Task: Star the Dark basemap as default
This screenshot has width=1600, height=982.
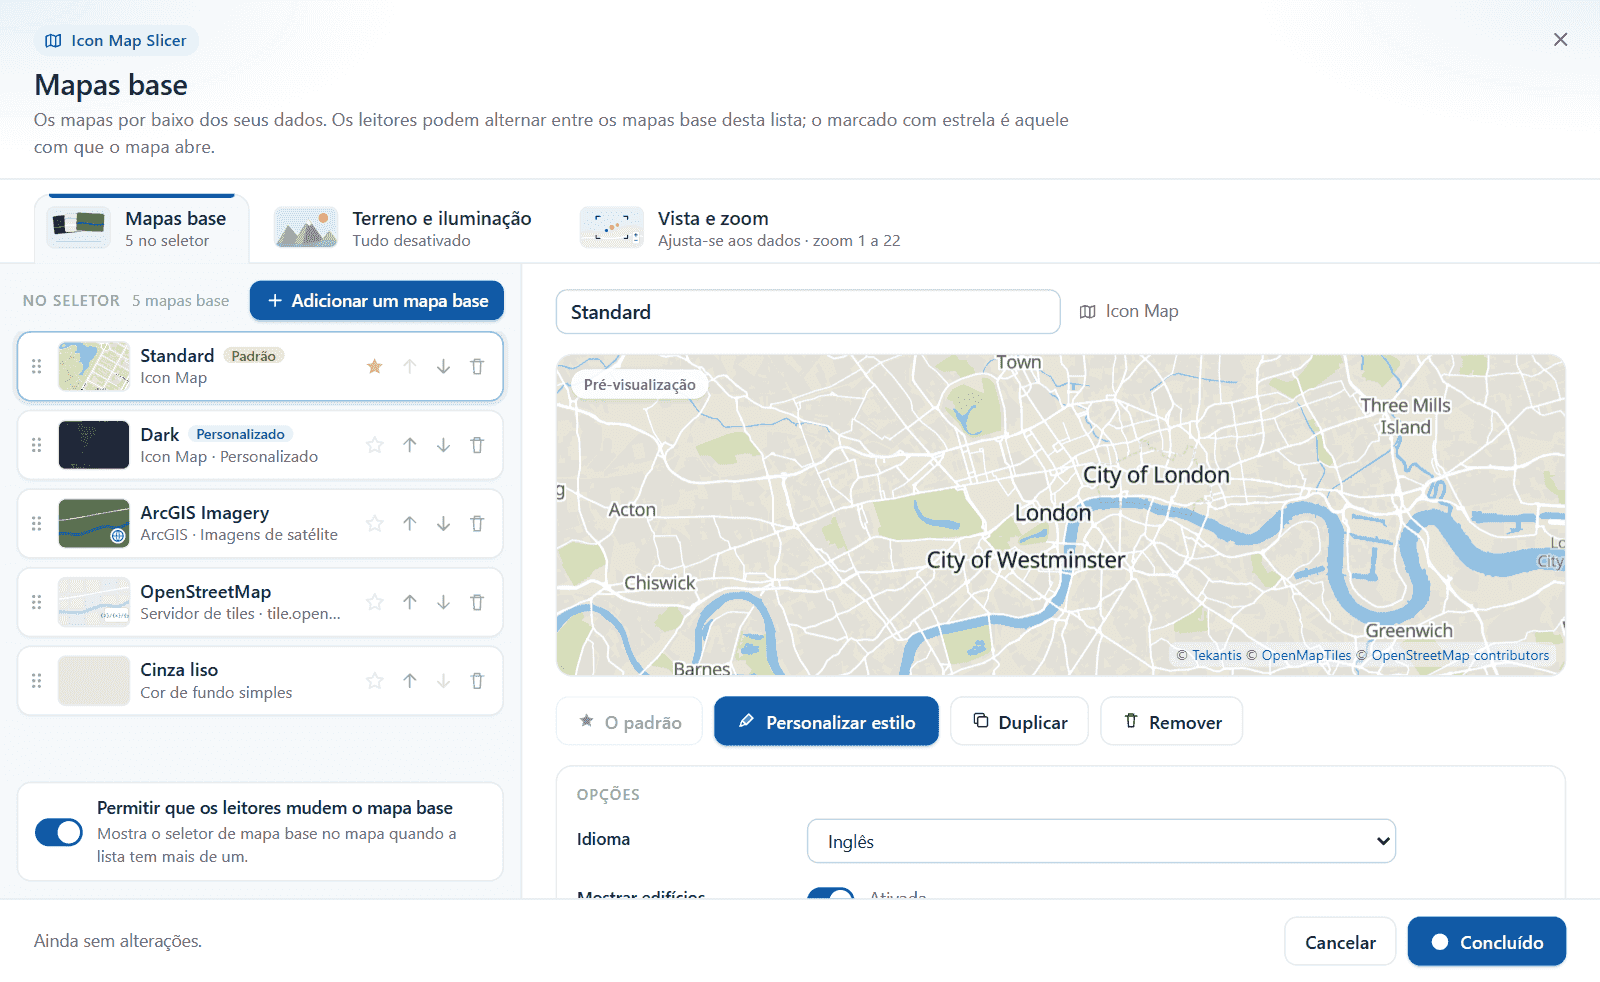Action: point(375,445)
